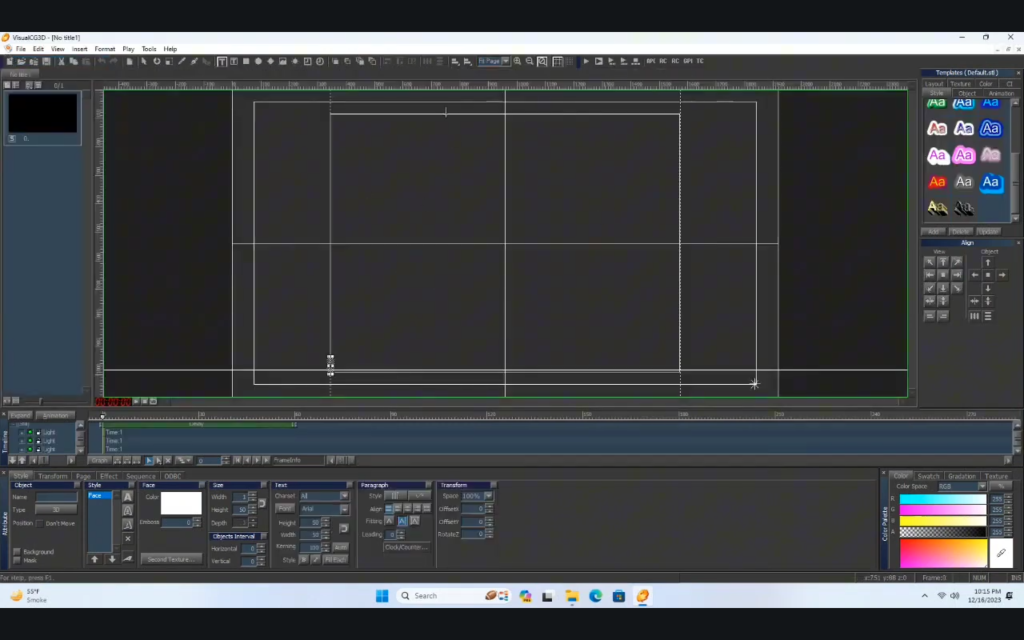Viewport: 1024px width, 640px height.
Task: Click the Second Texture button
Action: click(x=173, y=558)
